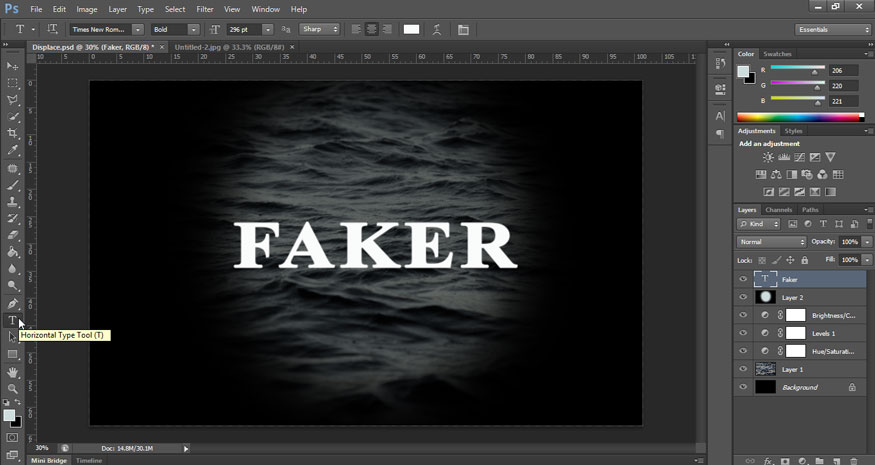Select the Rectangular Marquee tool

coord(12,83)
